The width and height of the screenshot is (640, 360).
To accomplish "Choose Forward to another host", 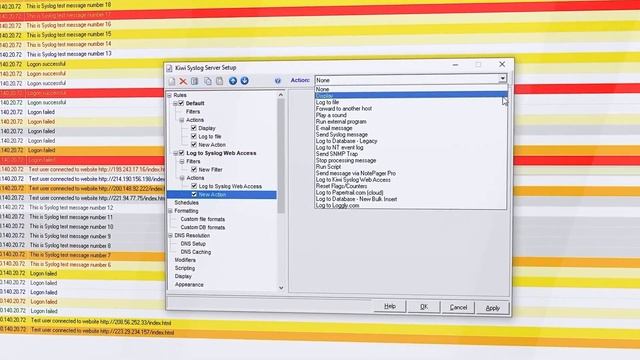I will (411, 109).
